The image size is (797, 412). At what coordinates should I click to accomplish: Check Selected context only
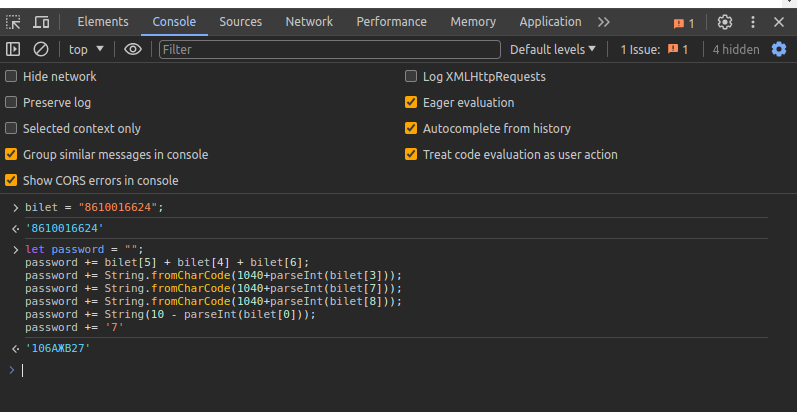pyautogui.click(x=11, y=129)
